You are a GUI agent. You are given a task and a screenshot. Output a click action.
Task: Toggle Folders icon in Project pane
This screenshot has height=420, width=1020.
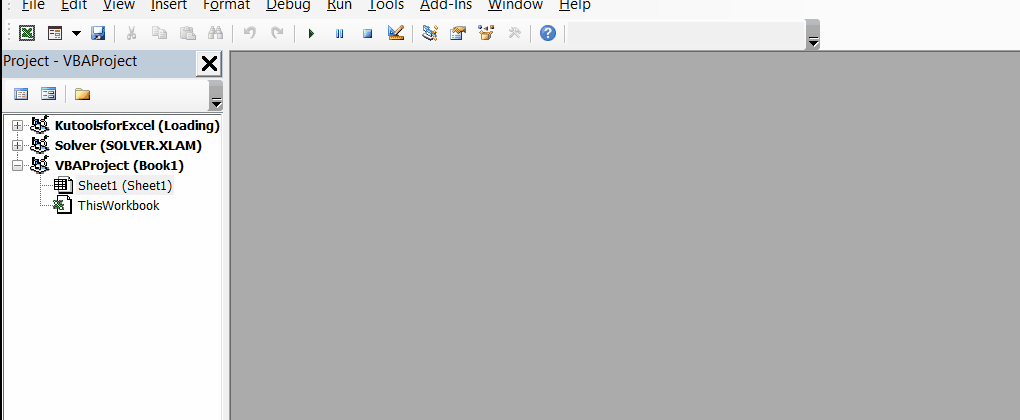[82, 94]
